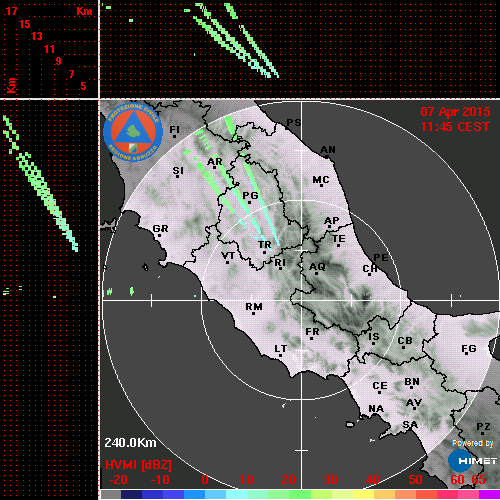Click the Protezione Civile Regione Abruzzo logo
This screenshot has height=500, width=500.
click(133, 133)
